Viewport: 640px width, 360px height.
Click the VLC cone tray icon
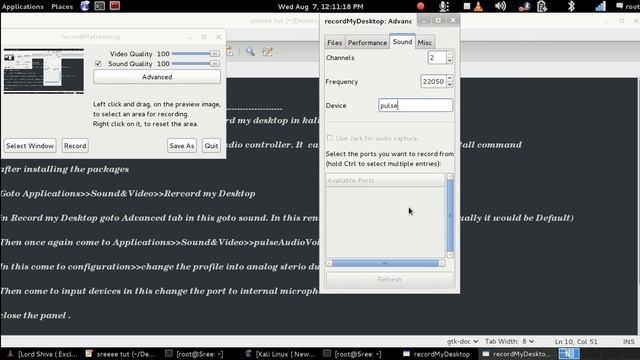point(478,6)
